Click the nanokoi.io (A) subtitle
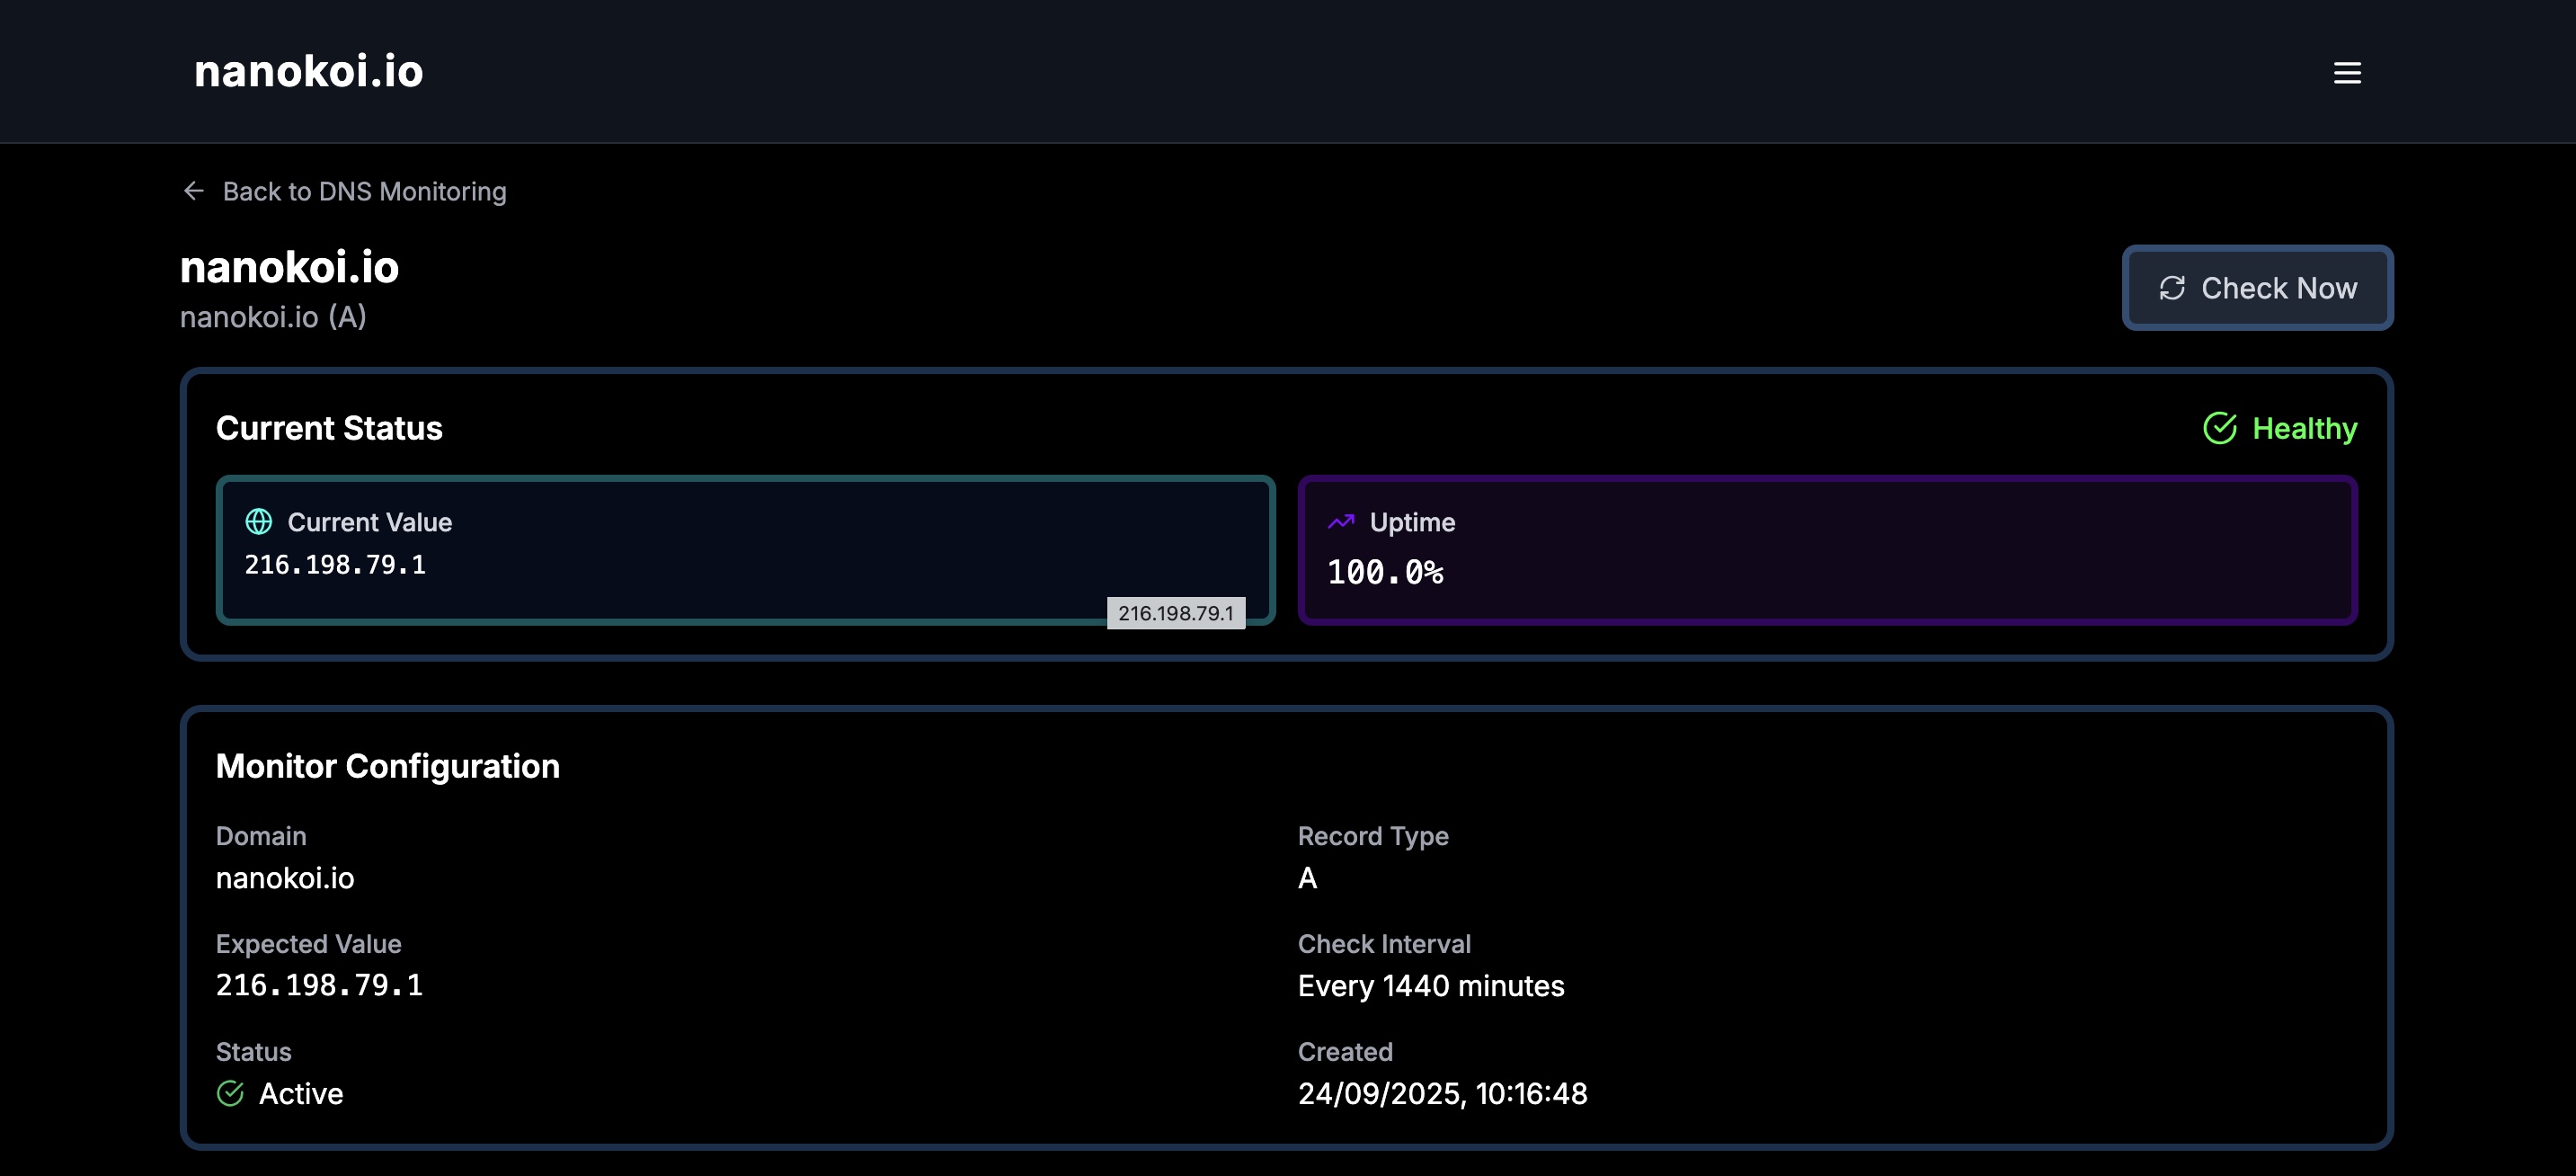Viewport: 2576px width, 1176px height. pyautogui.click(x=273, y=317)
